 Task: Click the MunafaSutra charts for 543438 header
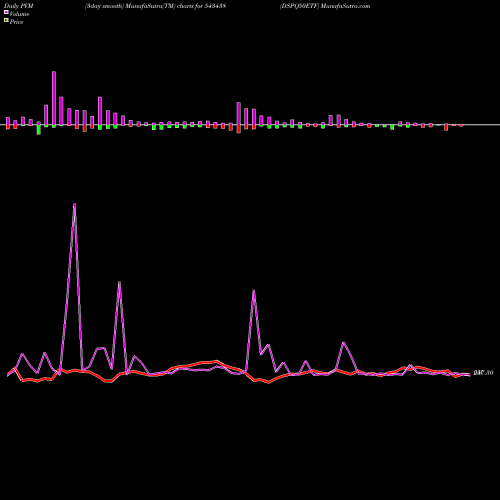point(155,6)
